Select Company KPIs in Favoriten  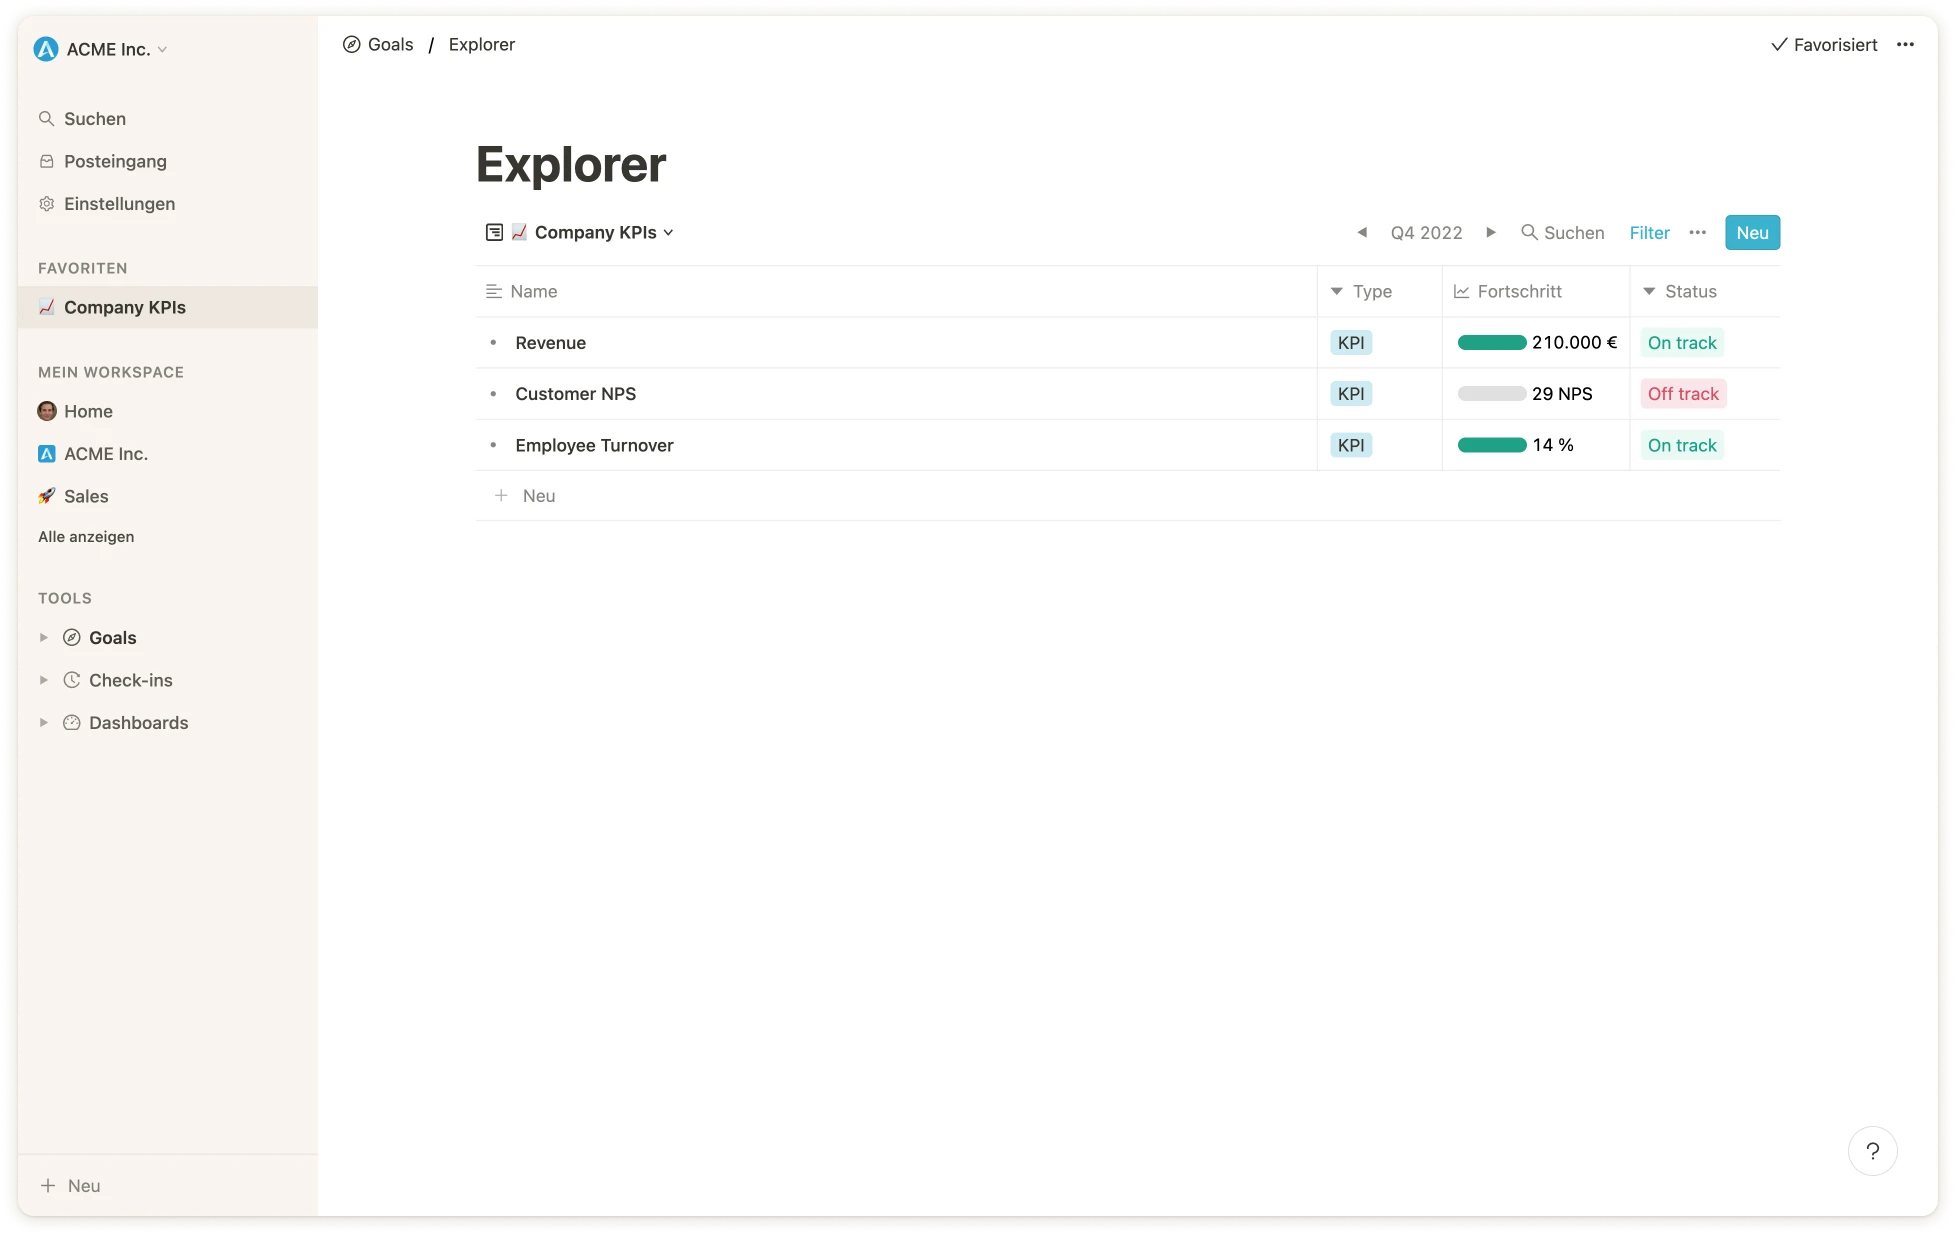pos(124,307)
